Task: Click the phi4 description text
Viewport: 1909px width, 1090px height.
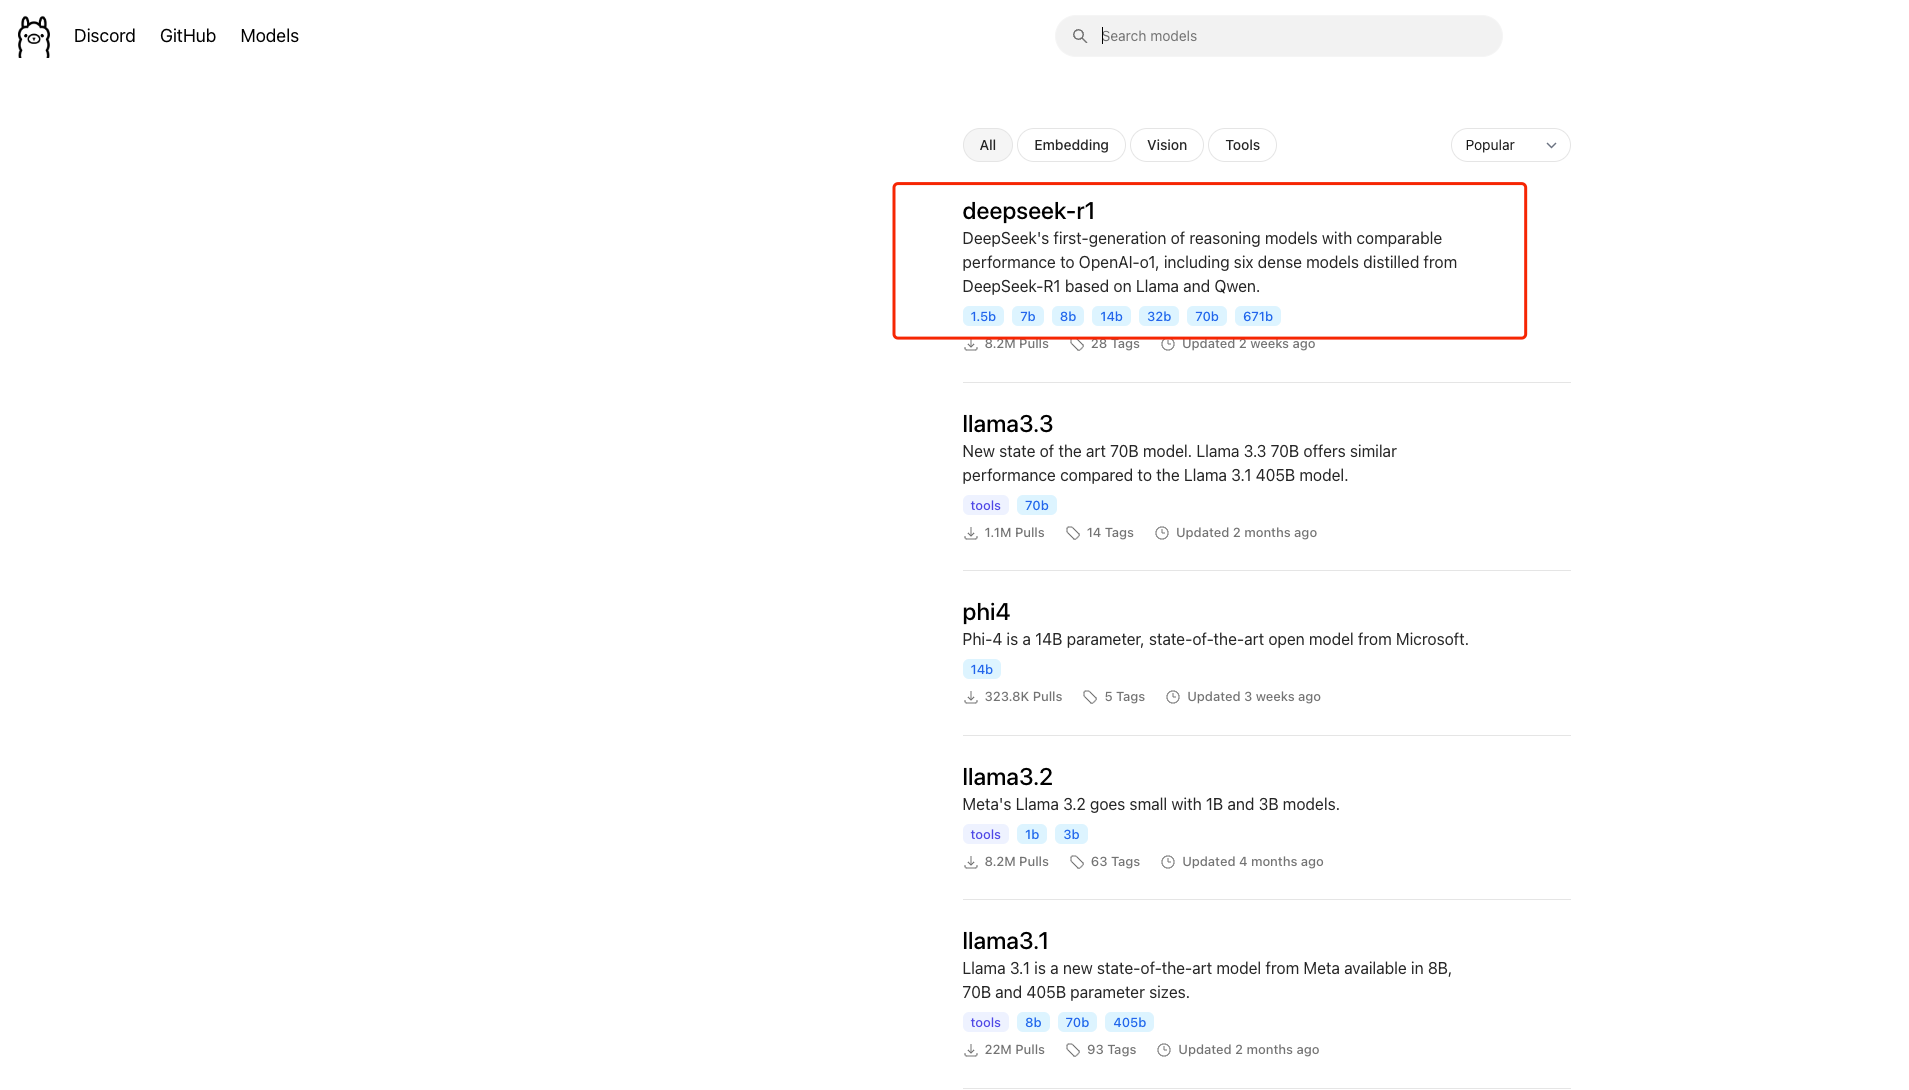Action: [1215, 640]
